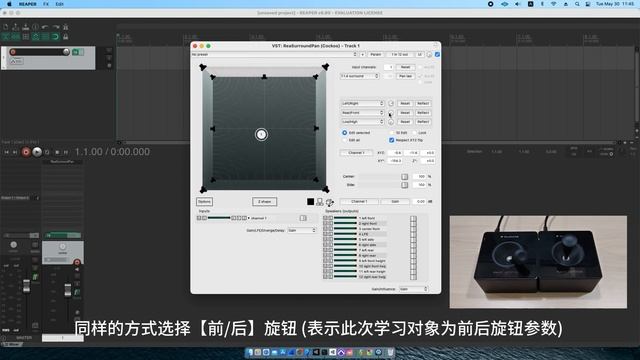Open the preset dropdown in plugin window

[x=274, y=54]
